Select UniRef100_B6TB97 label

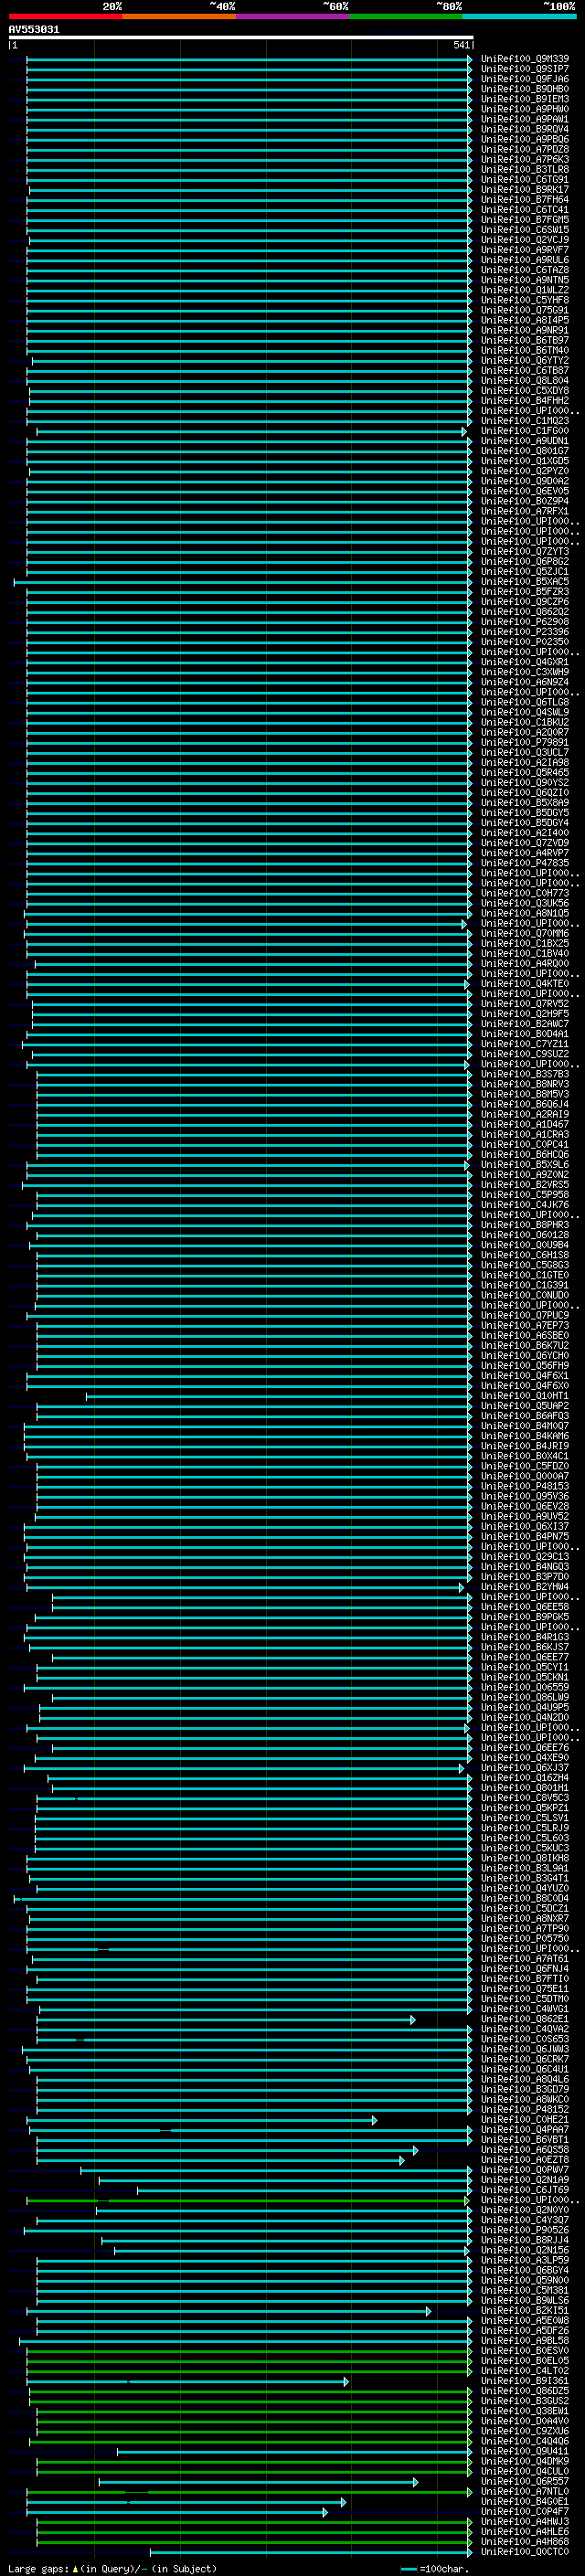click(x=525, y=340)
